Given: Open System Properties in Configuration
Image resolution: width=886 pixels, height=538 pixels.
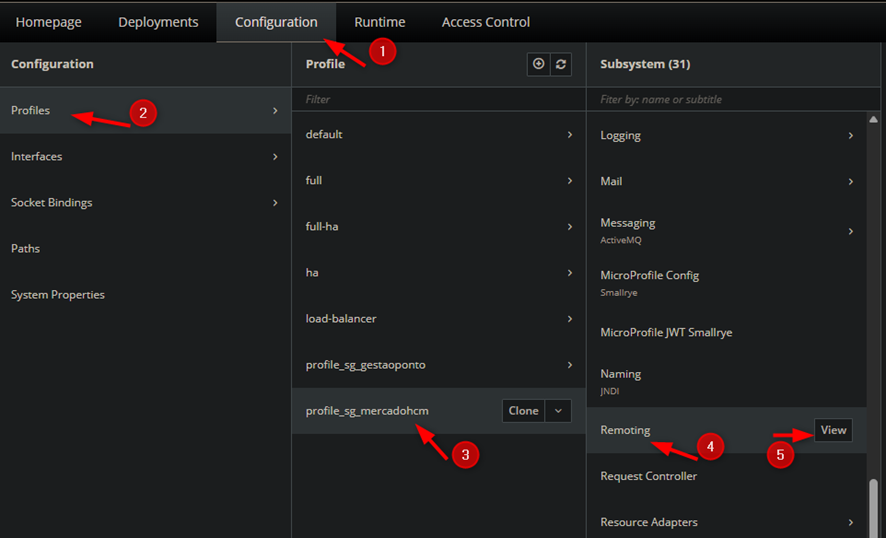Looking at the screenshot, I should click(58, 295).
